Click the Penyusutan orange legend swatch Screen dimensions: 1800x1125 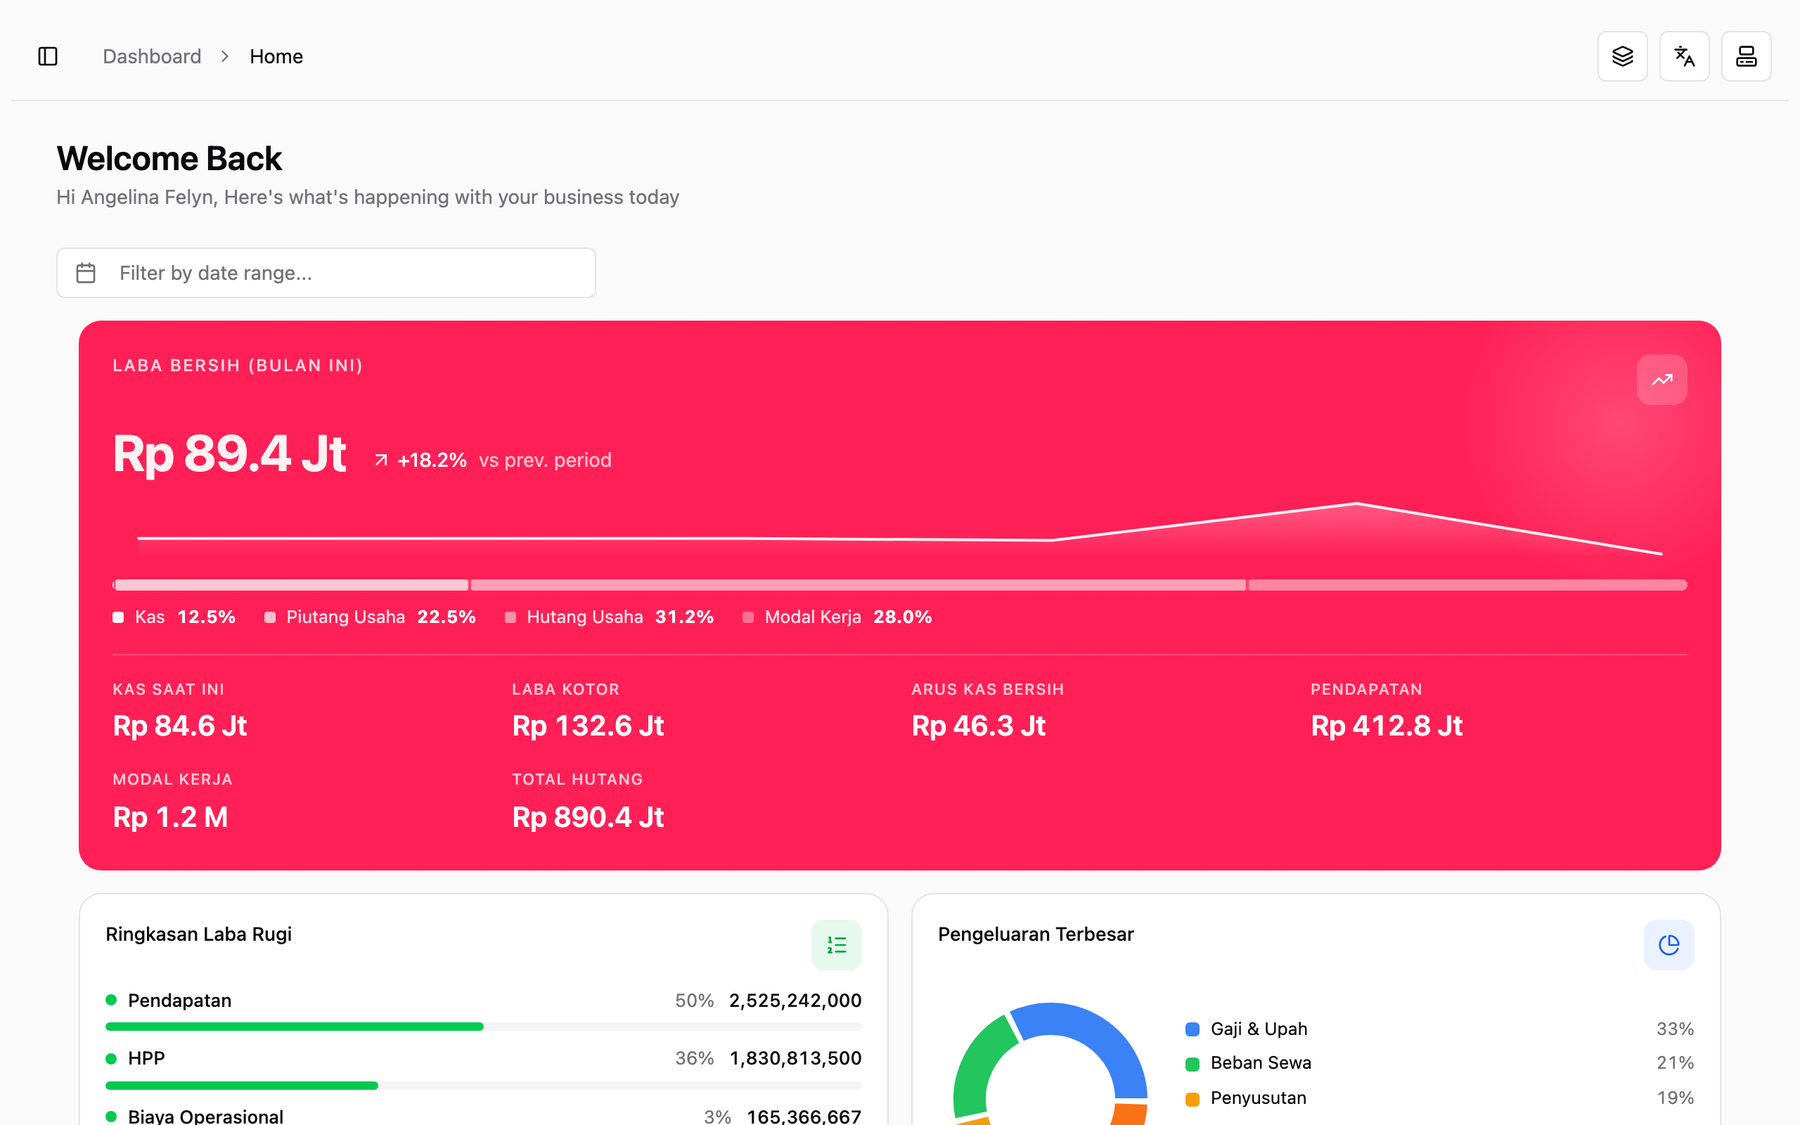1192,1099
